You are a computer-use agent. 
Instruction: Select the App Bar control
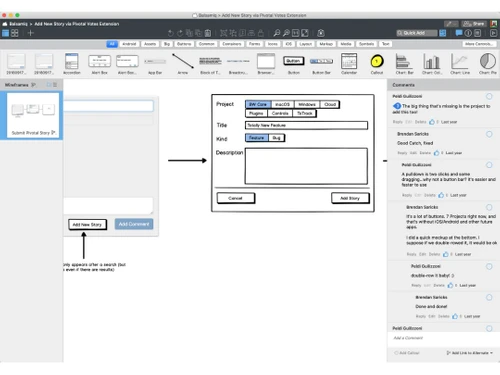pyautogui.click(x=155, y=65)
